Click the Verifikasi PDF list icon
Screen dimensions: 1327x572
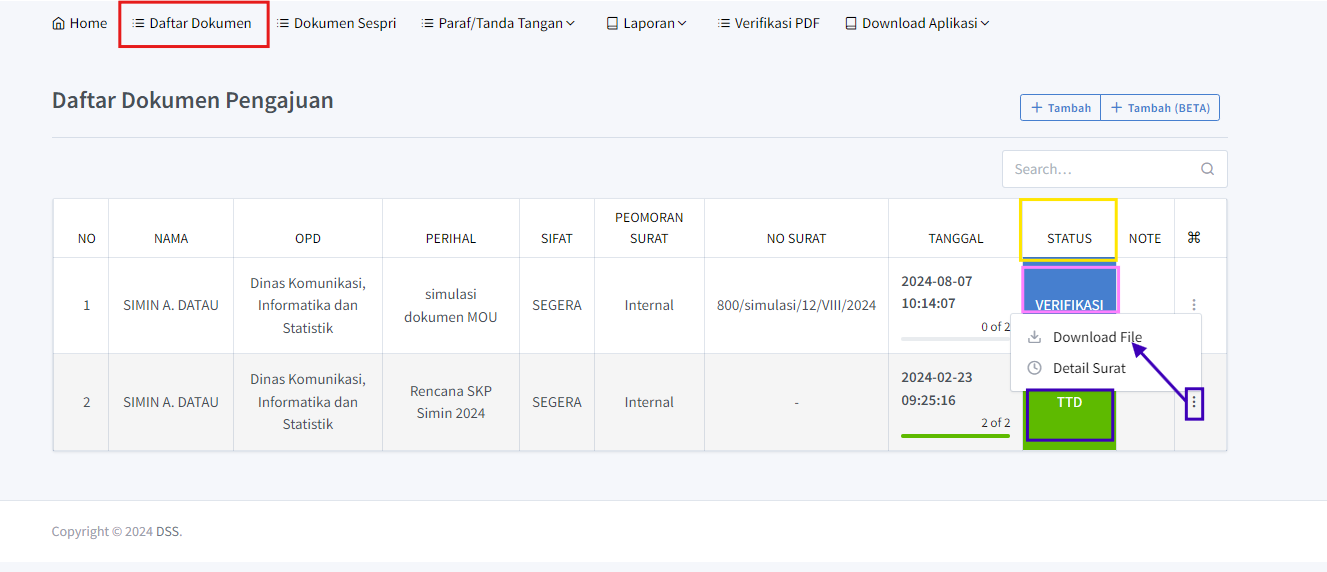click(723, 23)
